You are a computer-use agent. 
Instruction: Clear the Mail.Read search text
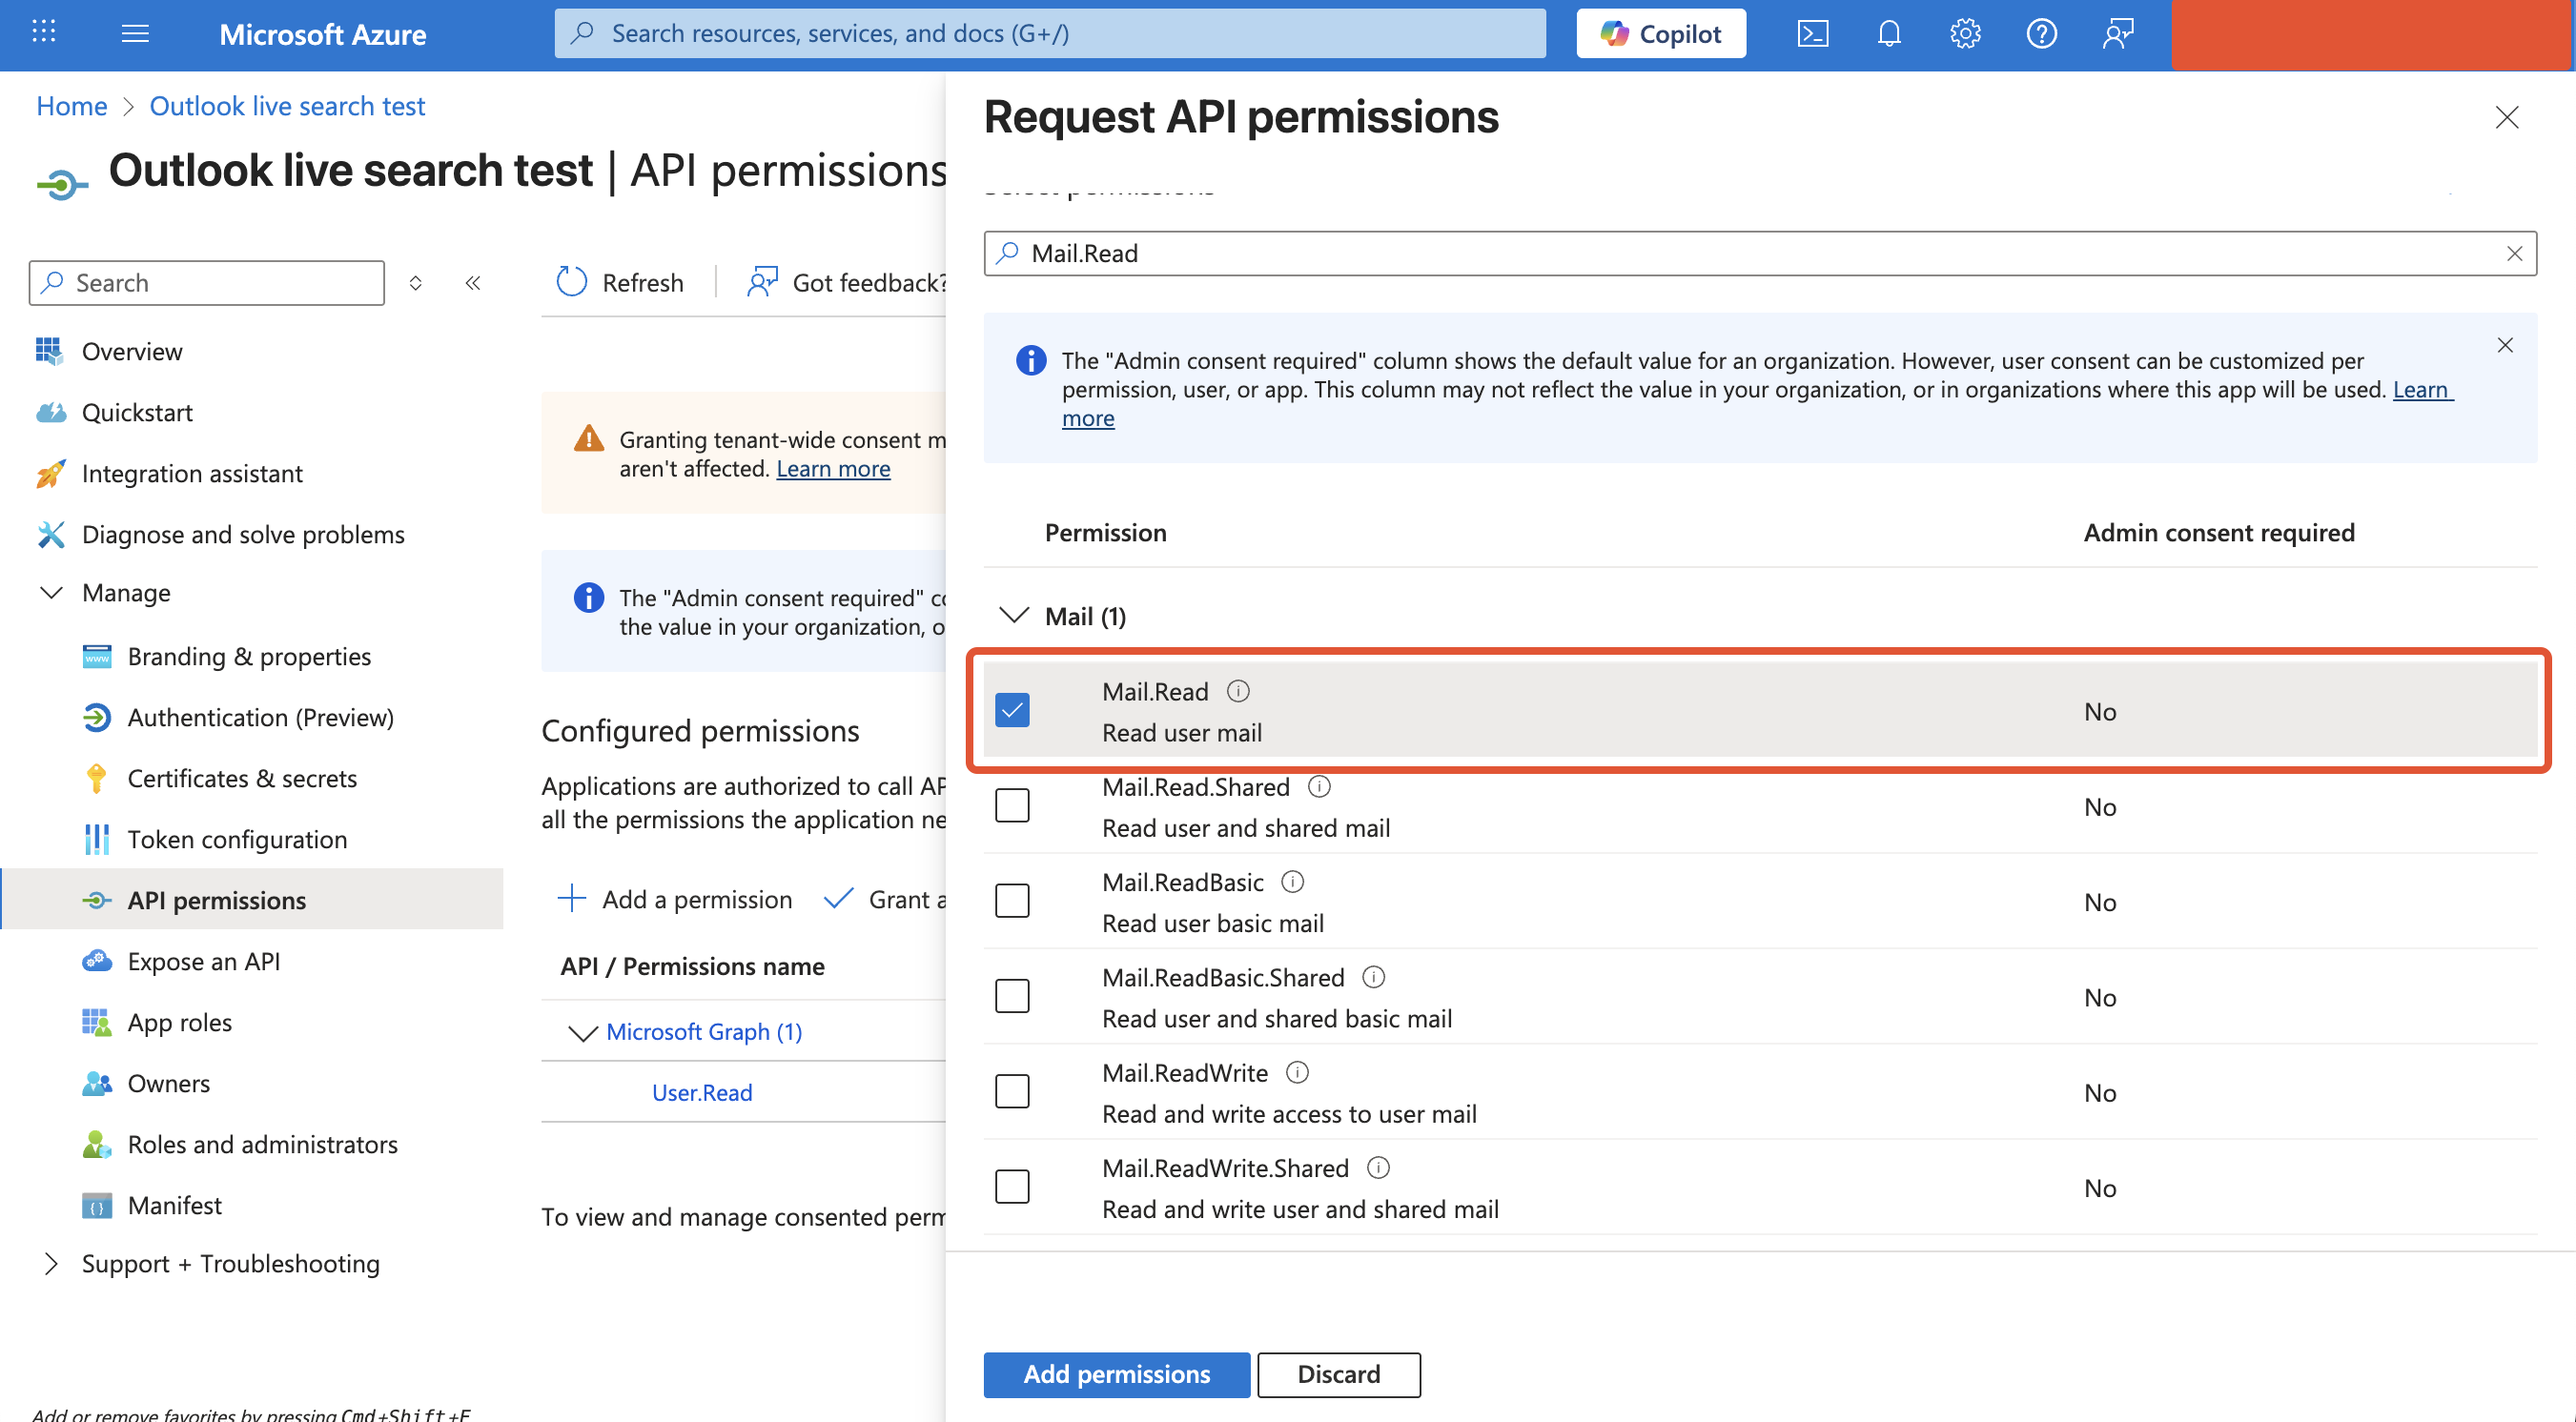(x=2514, y=254)
